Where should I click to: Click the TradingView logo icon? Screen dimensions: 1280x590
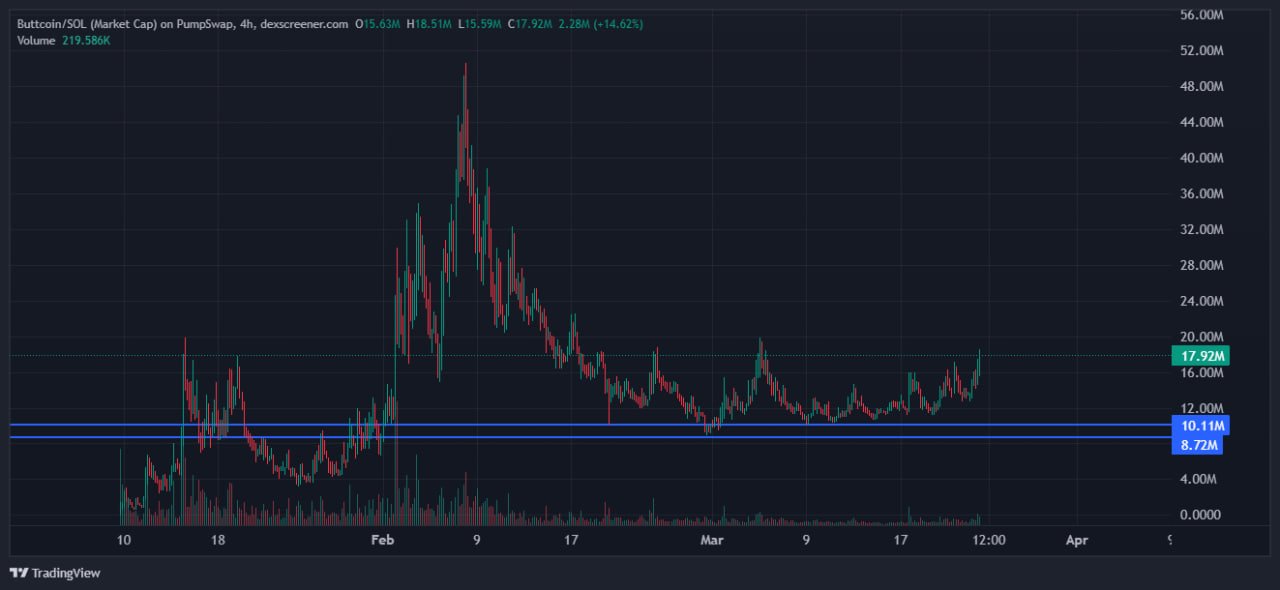coord(18,573)
